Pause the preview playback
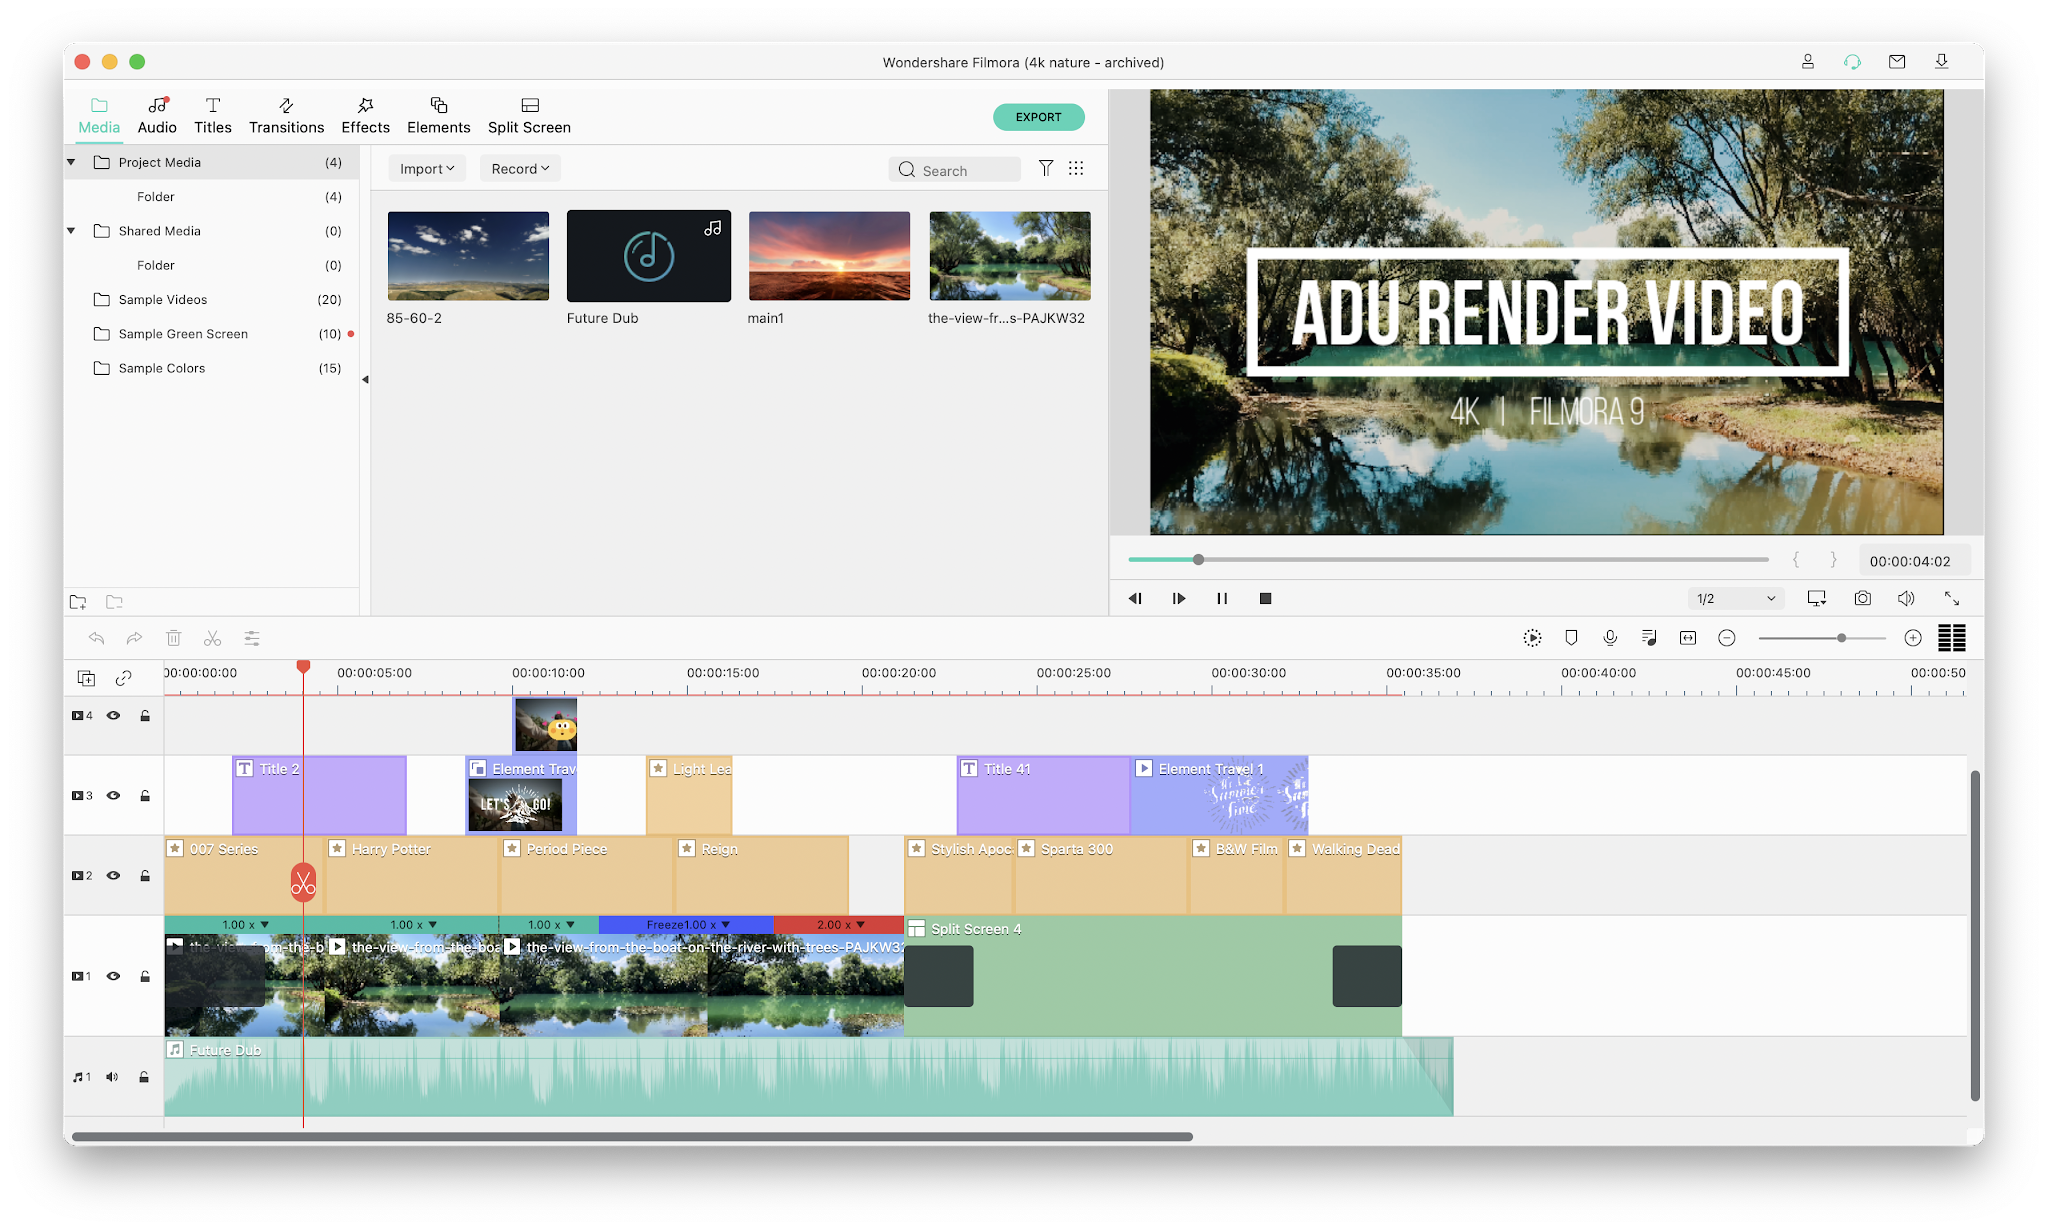This screenshot has width=2048, height=1230. tap(1222, 598)
